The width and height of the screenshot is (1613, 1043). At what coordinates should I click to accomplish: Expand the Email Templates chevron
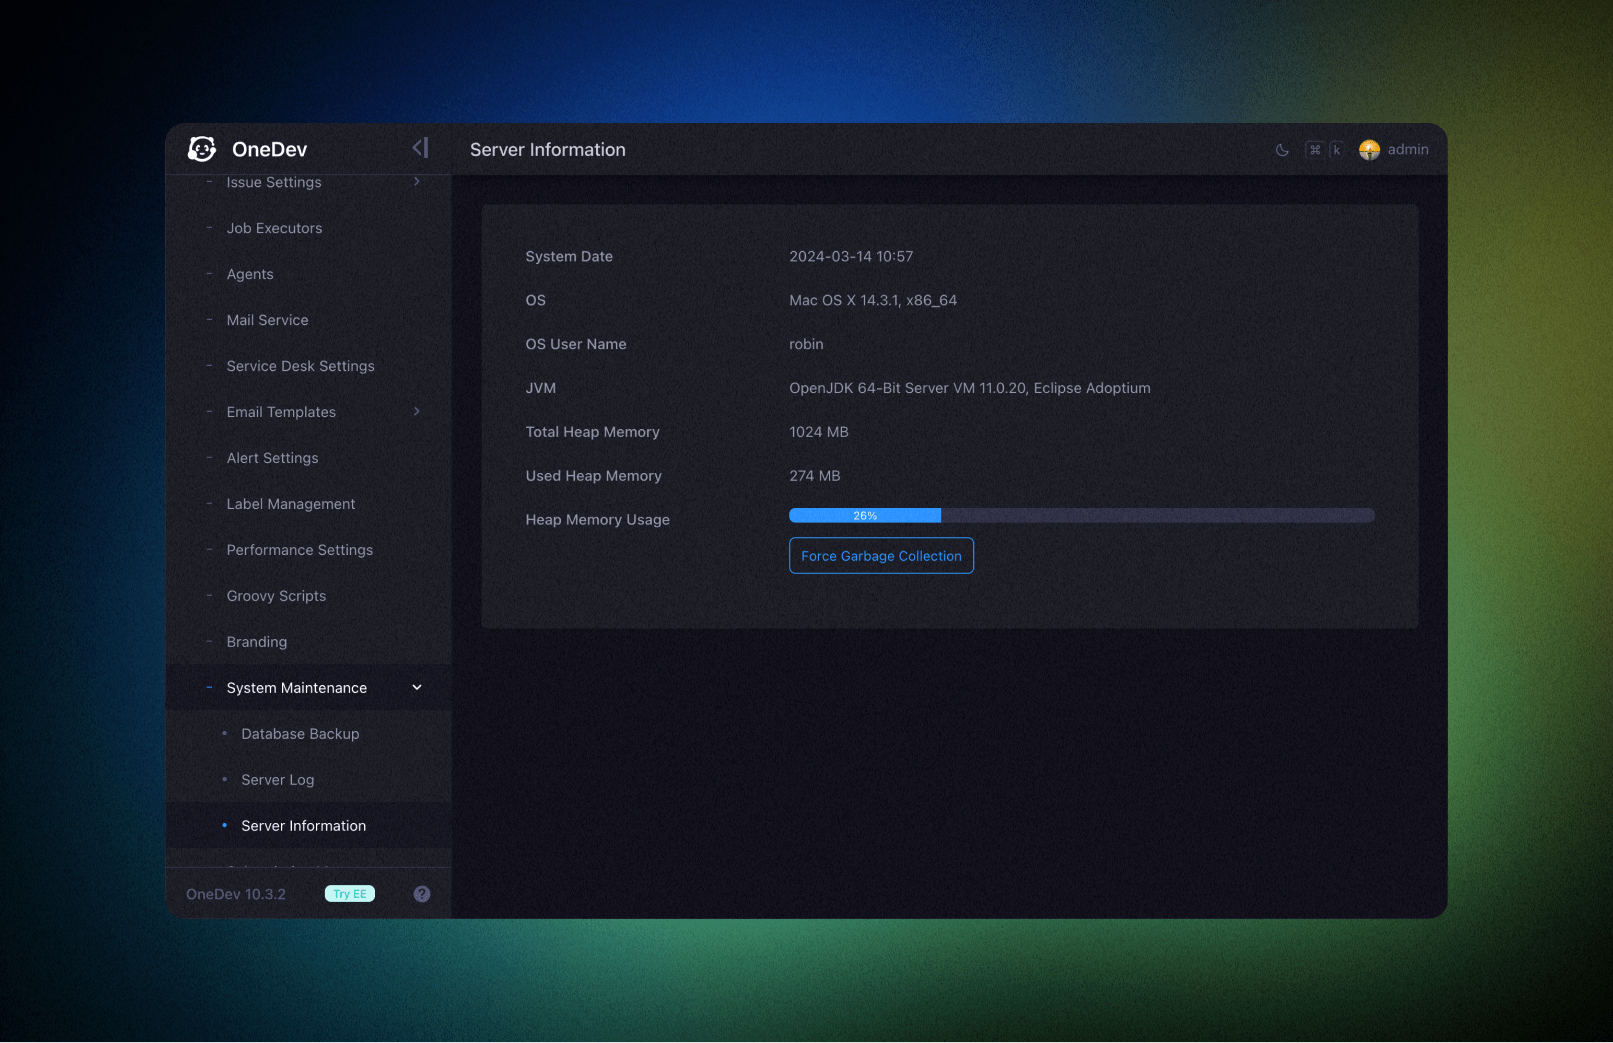(x=417, y=412)
